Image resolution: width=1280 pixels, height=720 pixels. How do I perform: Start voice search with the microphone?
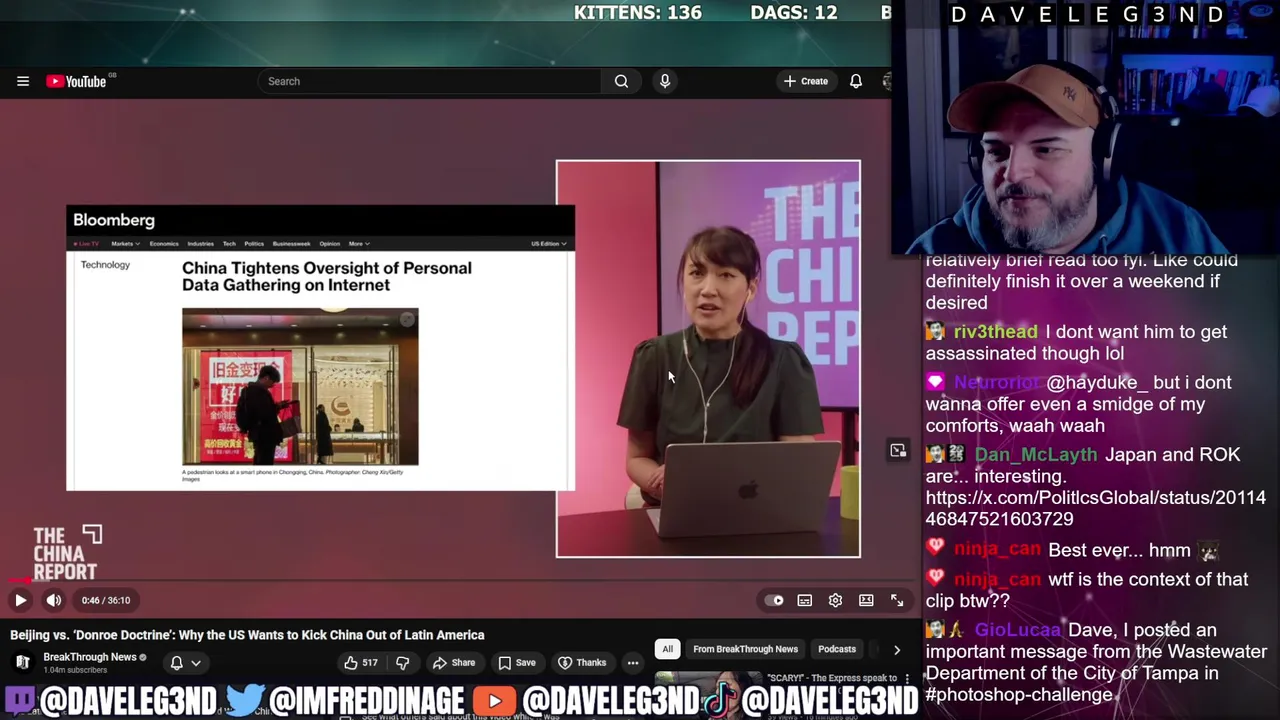[x=665, y=81]
